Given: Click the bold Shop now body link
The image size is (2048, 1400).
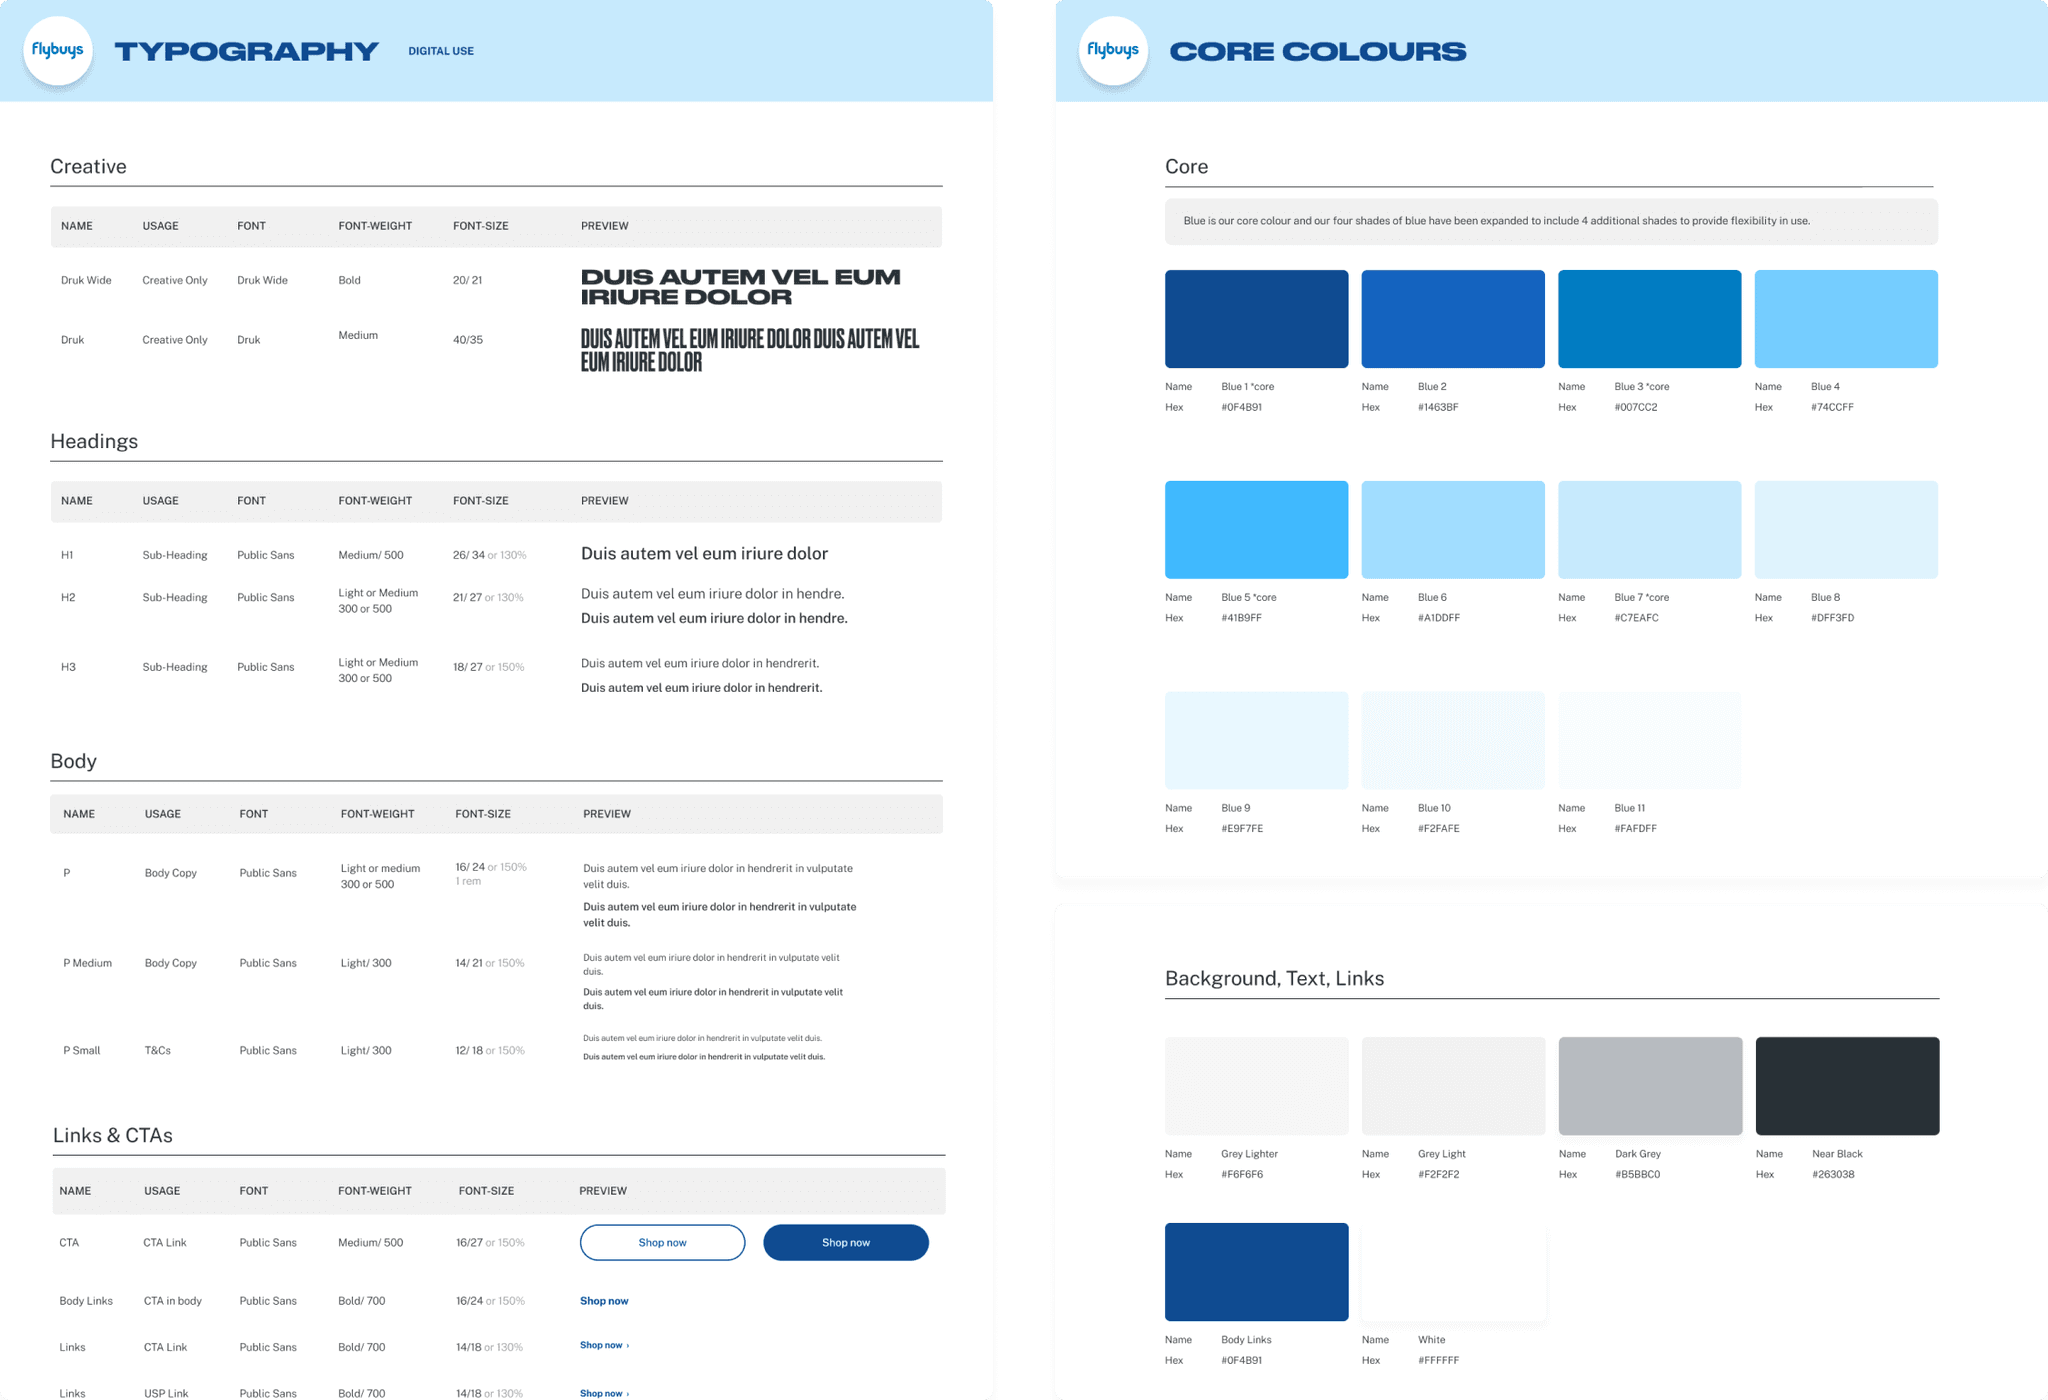Looking at the screenshot, I should (604, 1301).
